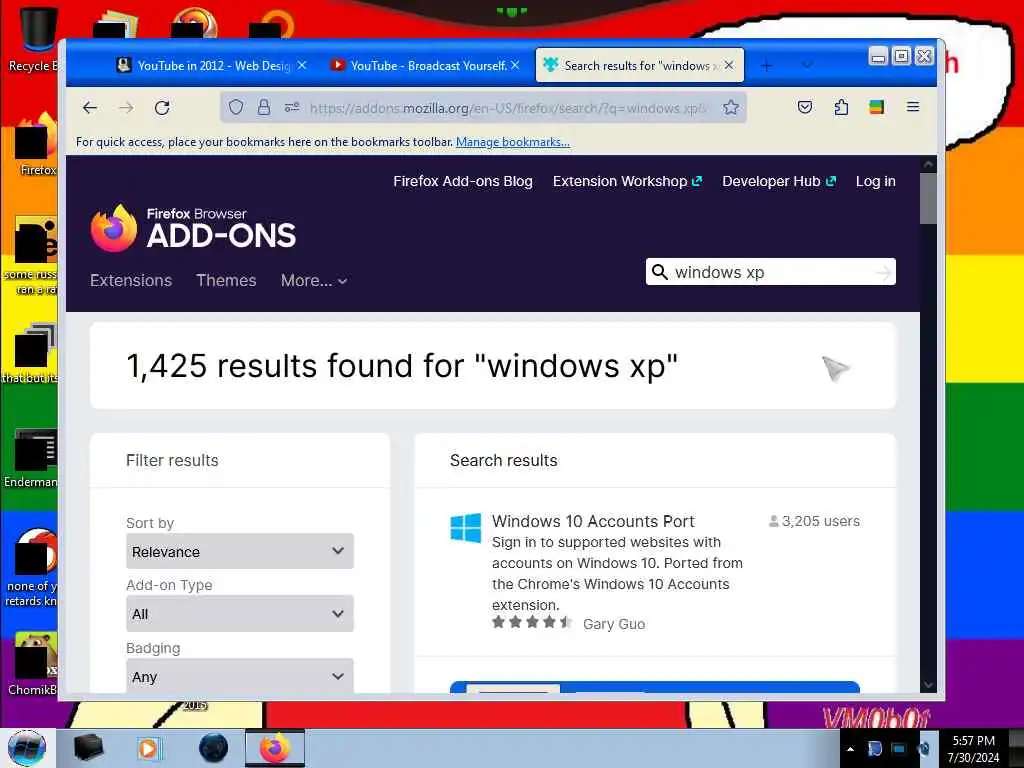Open the ChomikBox desktop icon

(x=33, y=664)
